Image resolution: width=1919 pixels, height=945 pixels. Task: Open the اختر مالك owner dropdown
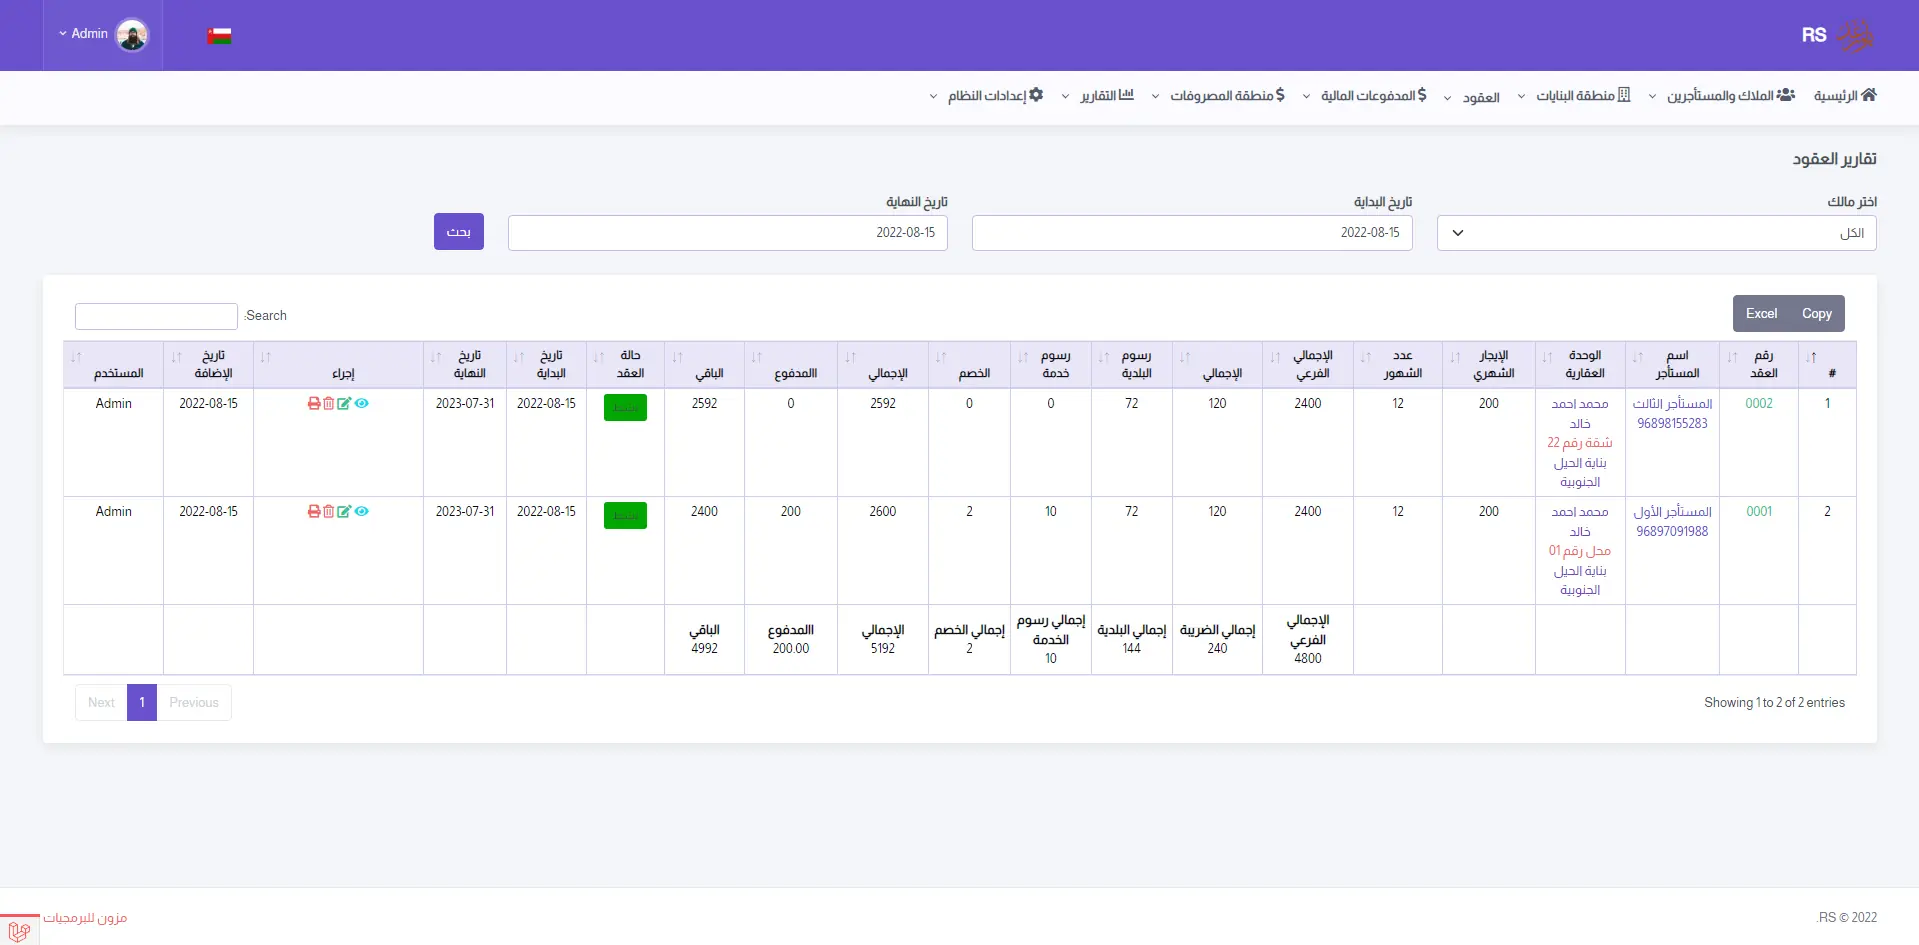[x=1656, y=233]
